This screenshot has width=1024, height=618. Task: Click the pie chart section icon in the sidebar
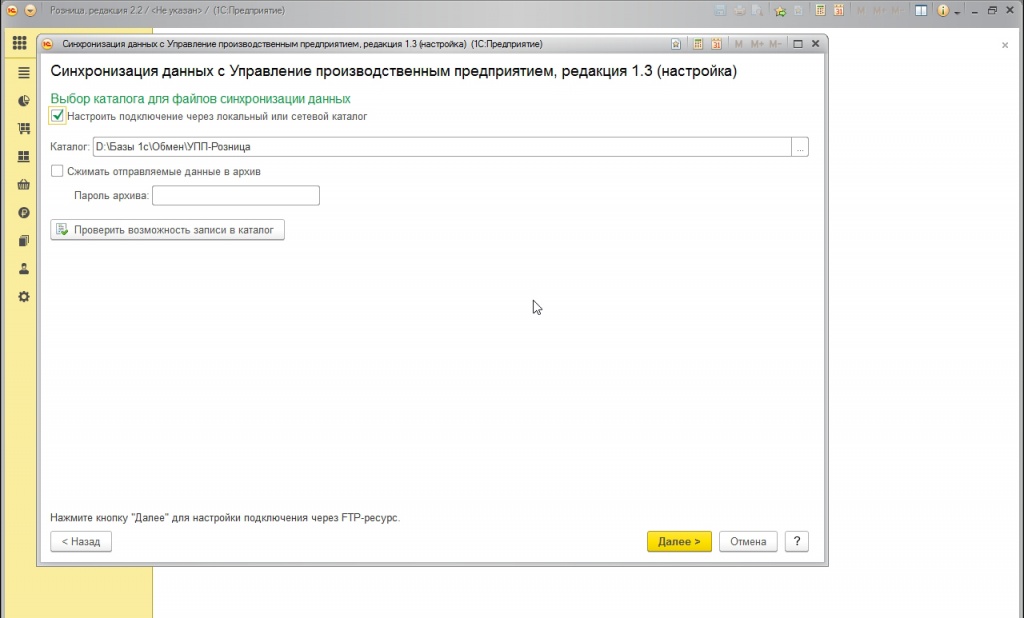[24, 101]
